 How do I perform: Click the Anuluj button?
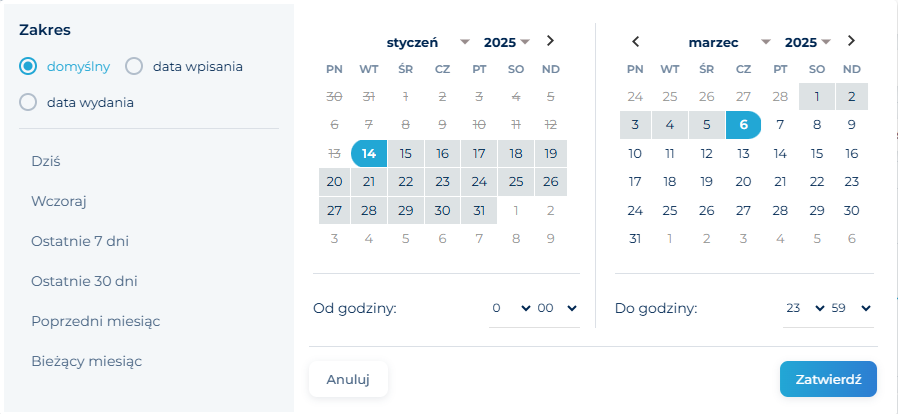[x=348, y=379]
